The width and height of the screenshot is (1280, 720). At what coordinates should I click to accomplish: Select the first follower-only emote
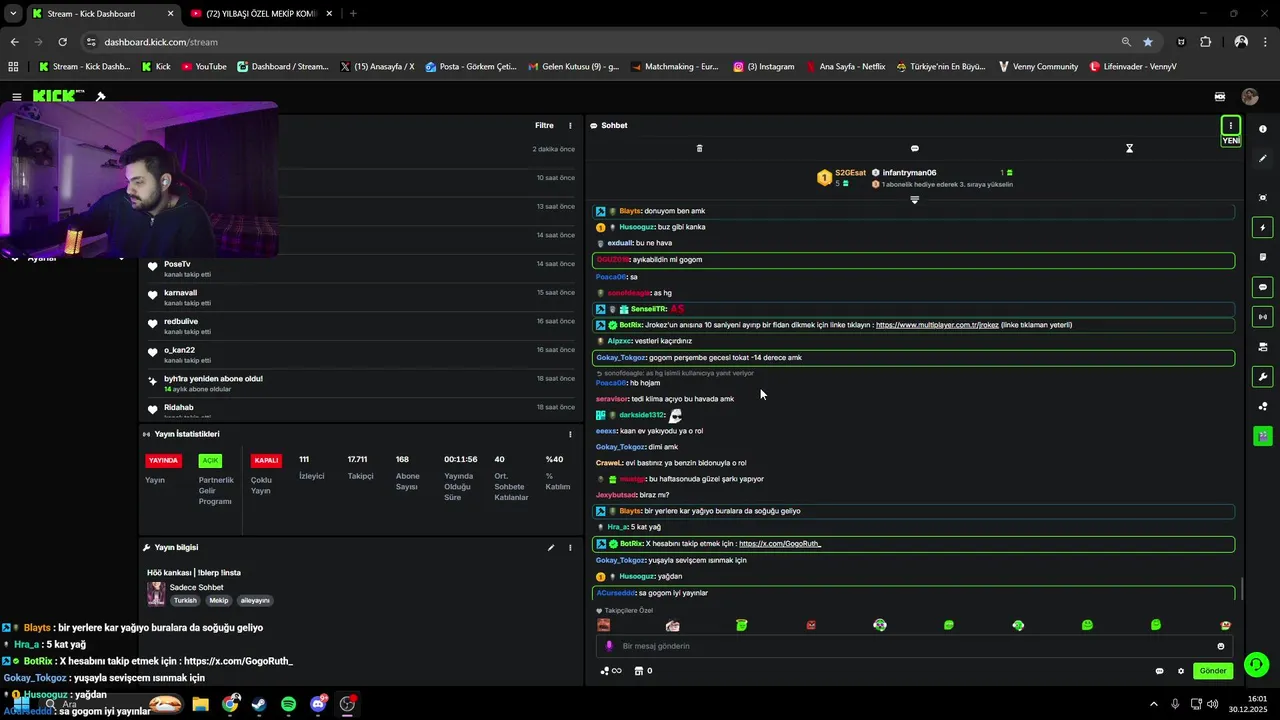[603, 625]
